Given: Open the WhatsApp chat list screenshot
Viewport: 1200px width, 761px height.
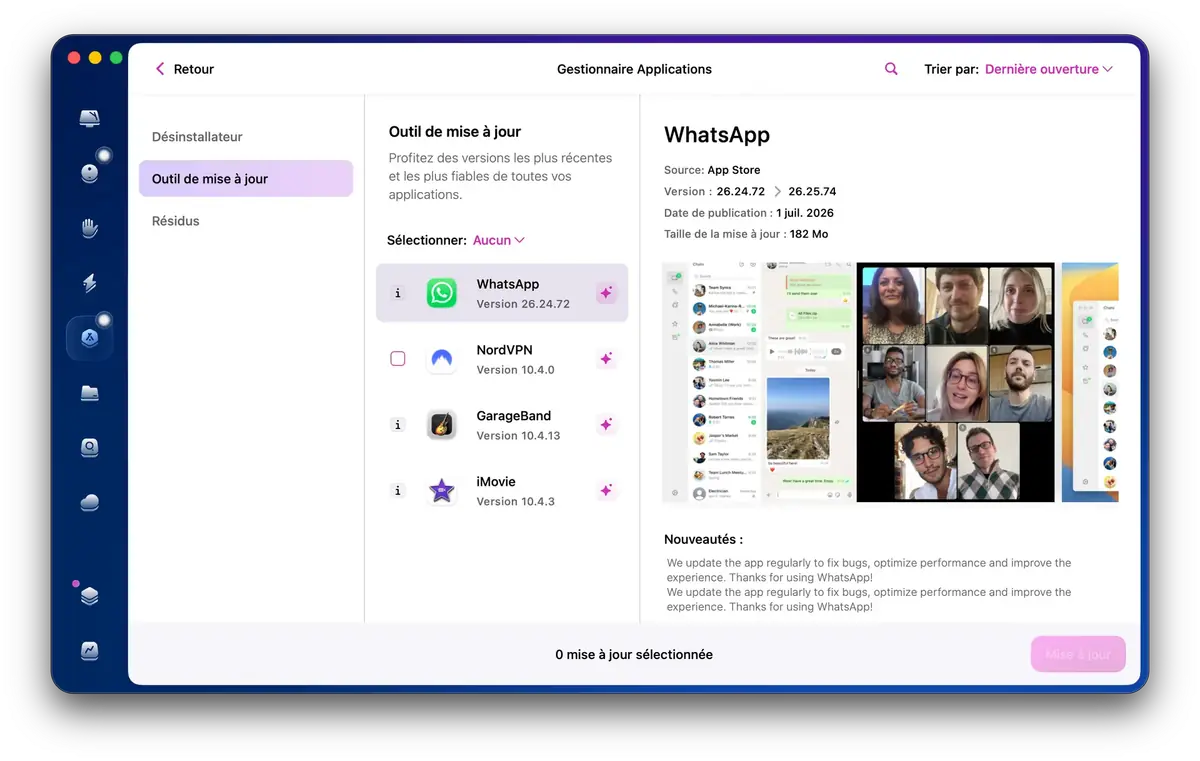Looking at the screenshot, I should pos(759,382).
